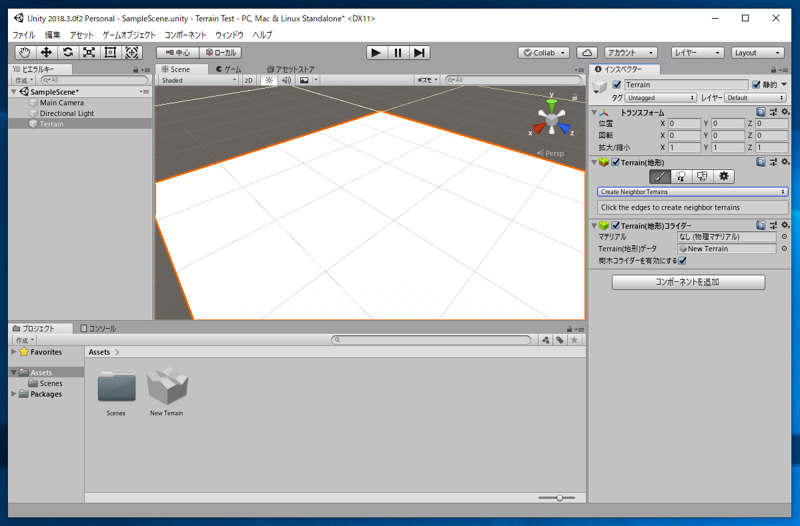Open the Edit menu
The width and height of the screenshot is (800, 526).
[x=53, y=35]
